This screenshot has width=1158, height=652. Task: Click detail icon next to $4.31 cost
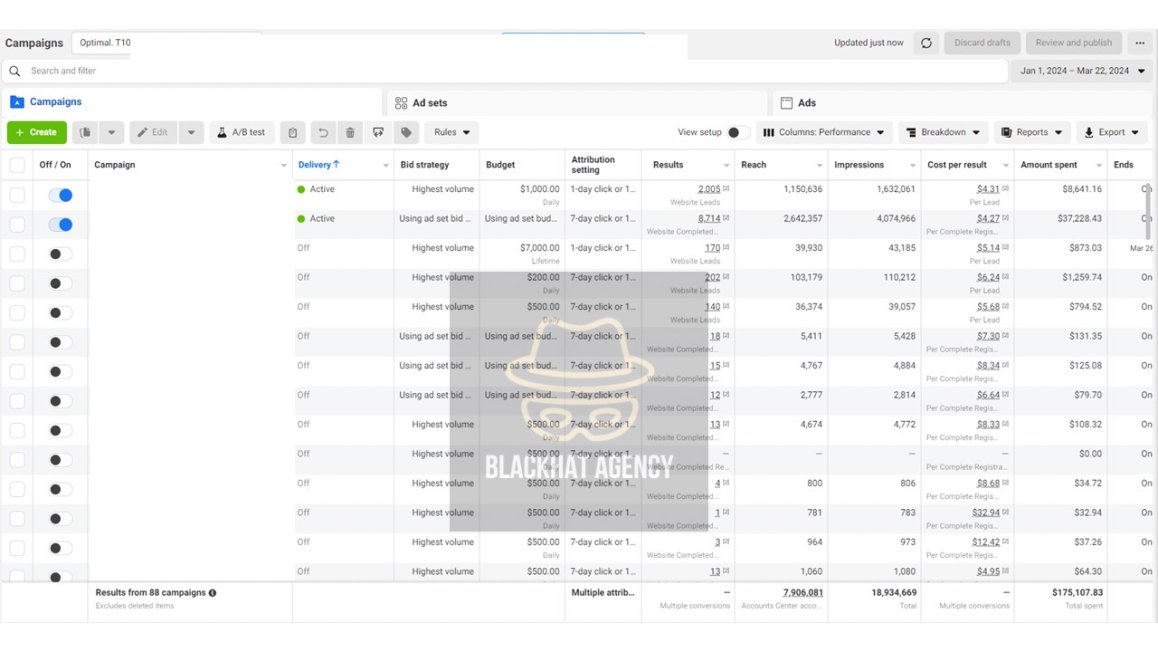pyautogui.click(x=1005, y=188)
